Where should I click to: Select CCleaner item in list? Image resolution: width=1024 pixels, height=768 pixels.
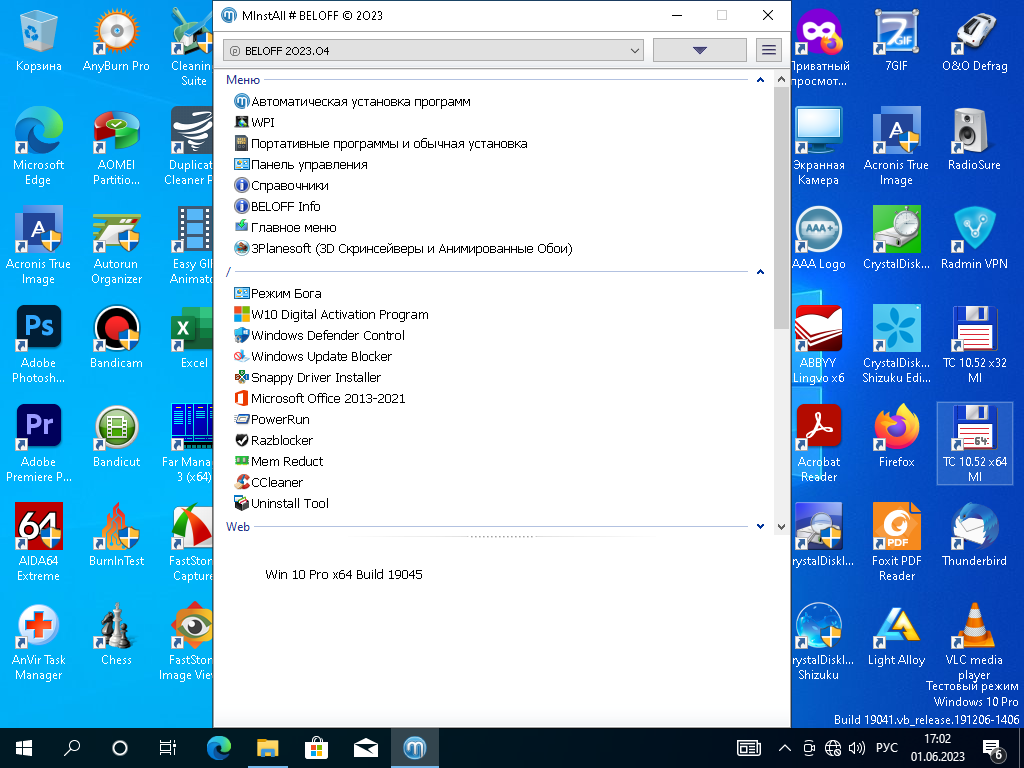pyautogui.click(x=268, y=482)
